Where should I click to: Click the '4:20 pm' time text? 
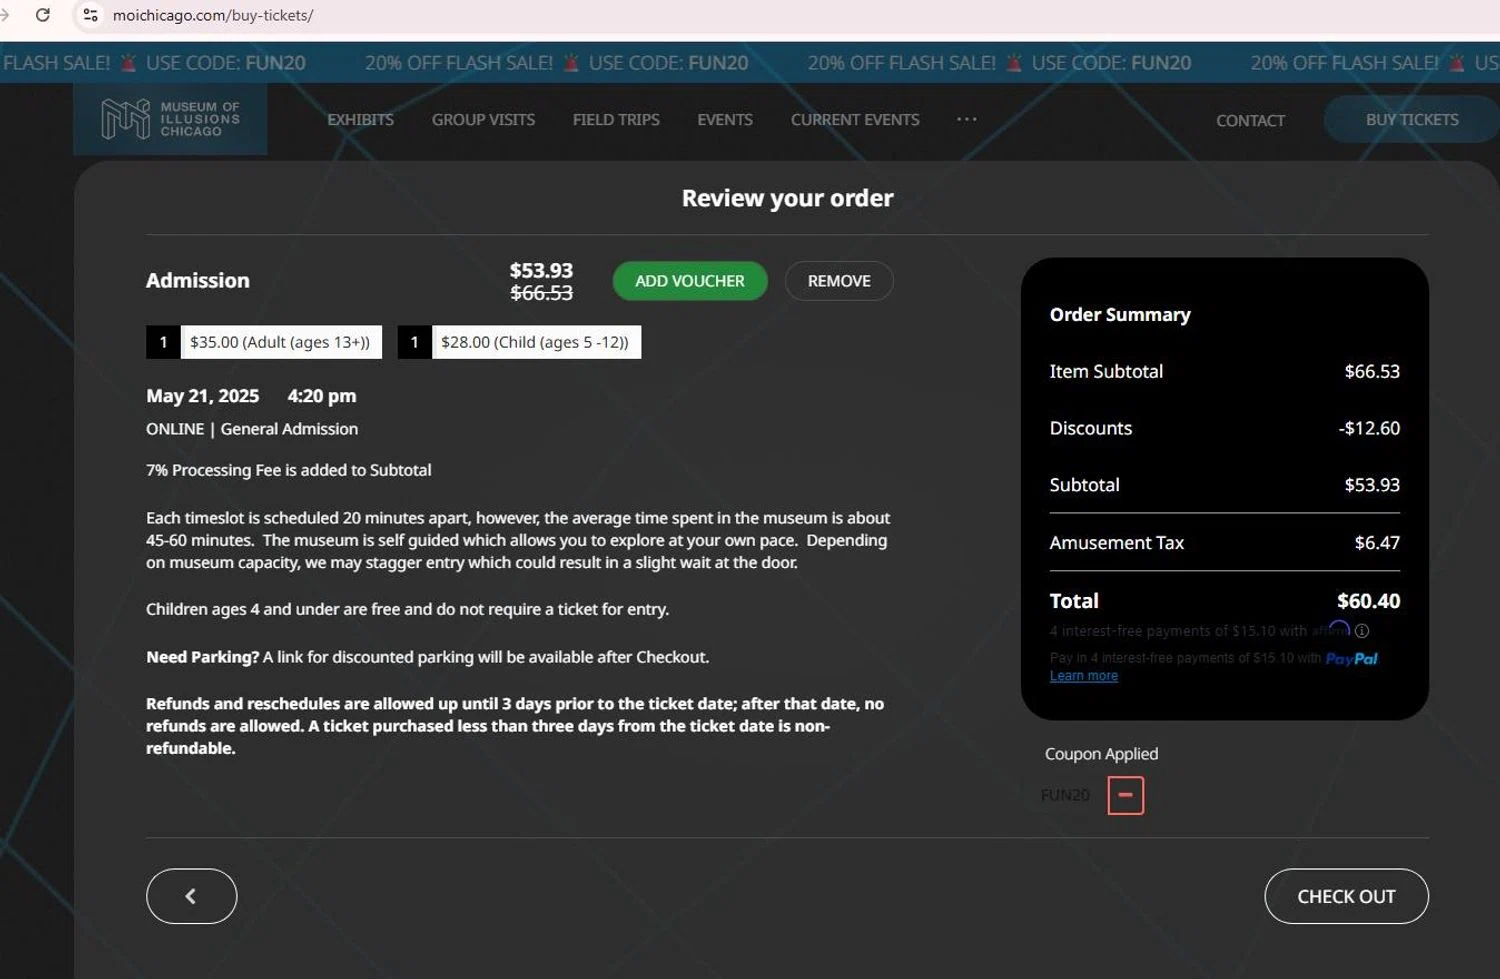(x=322, y=396)
